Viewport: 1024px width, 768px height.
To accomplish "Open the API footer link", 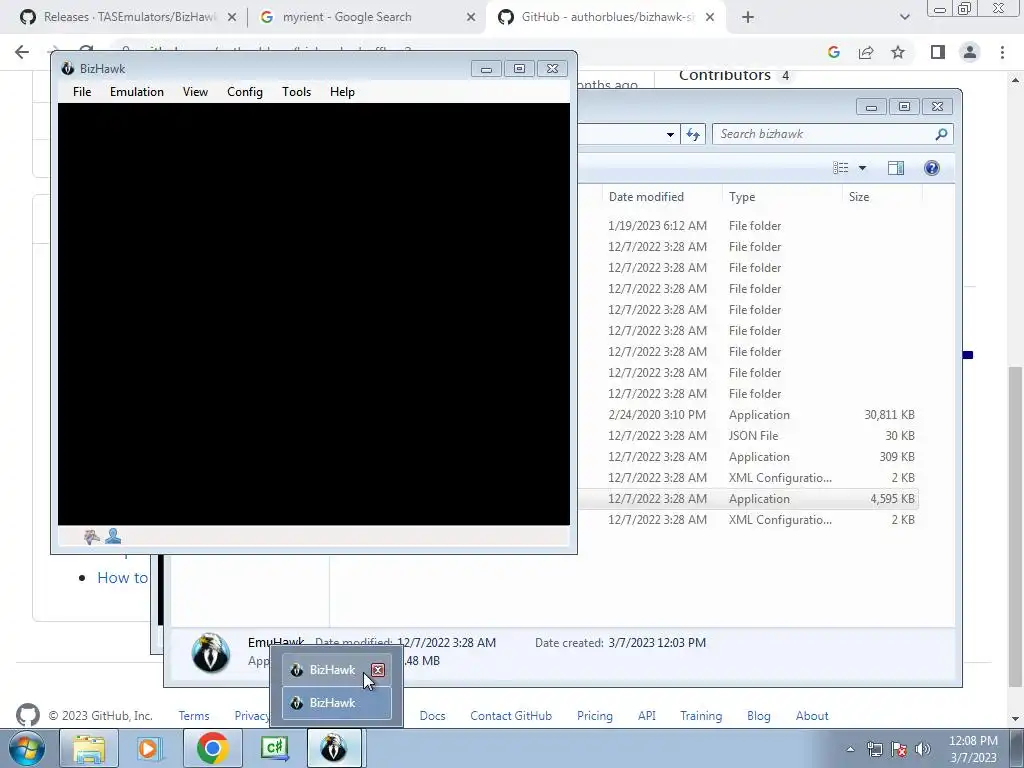I will (x=647, y=716).
